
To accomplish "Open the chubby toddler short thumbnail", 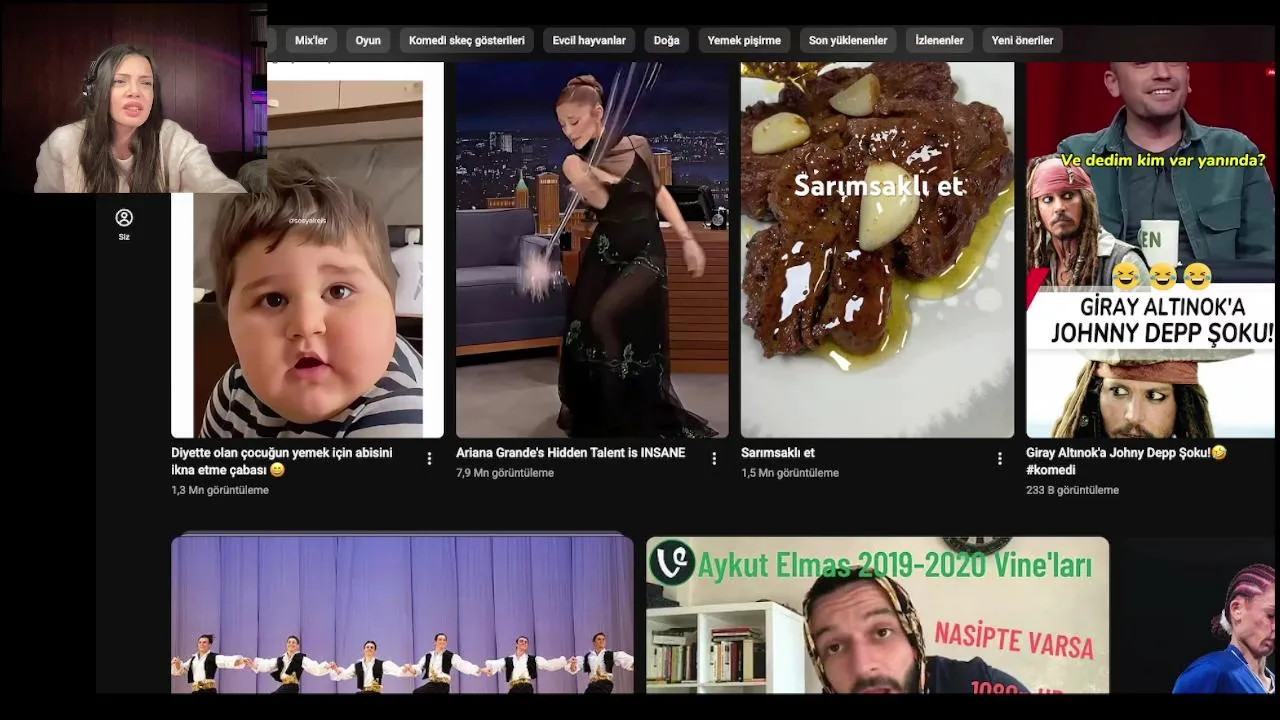I will (307, 250).
